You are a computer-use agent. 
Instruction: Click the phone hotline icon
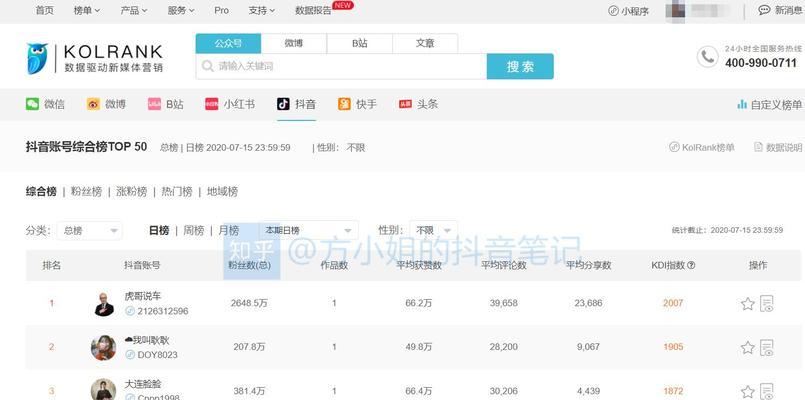(707, 57)
